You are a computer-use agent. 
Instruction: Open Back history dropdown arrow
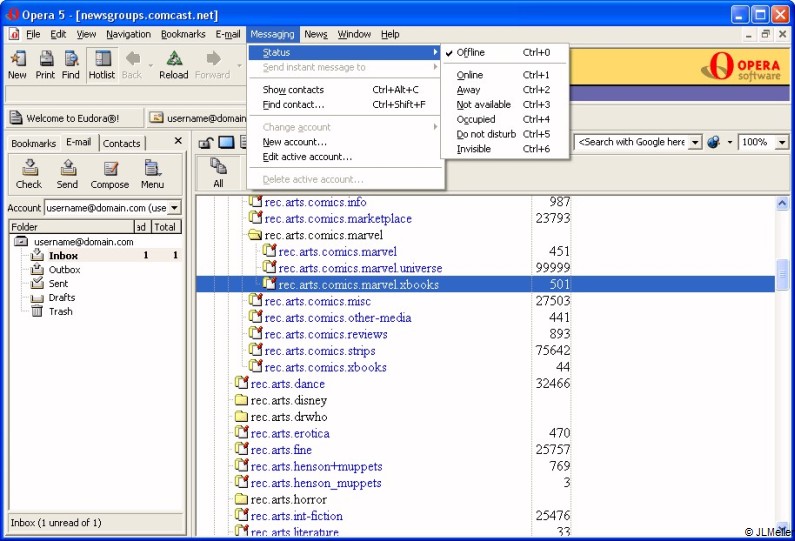click(x=151, y=65)
